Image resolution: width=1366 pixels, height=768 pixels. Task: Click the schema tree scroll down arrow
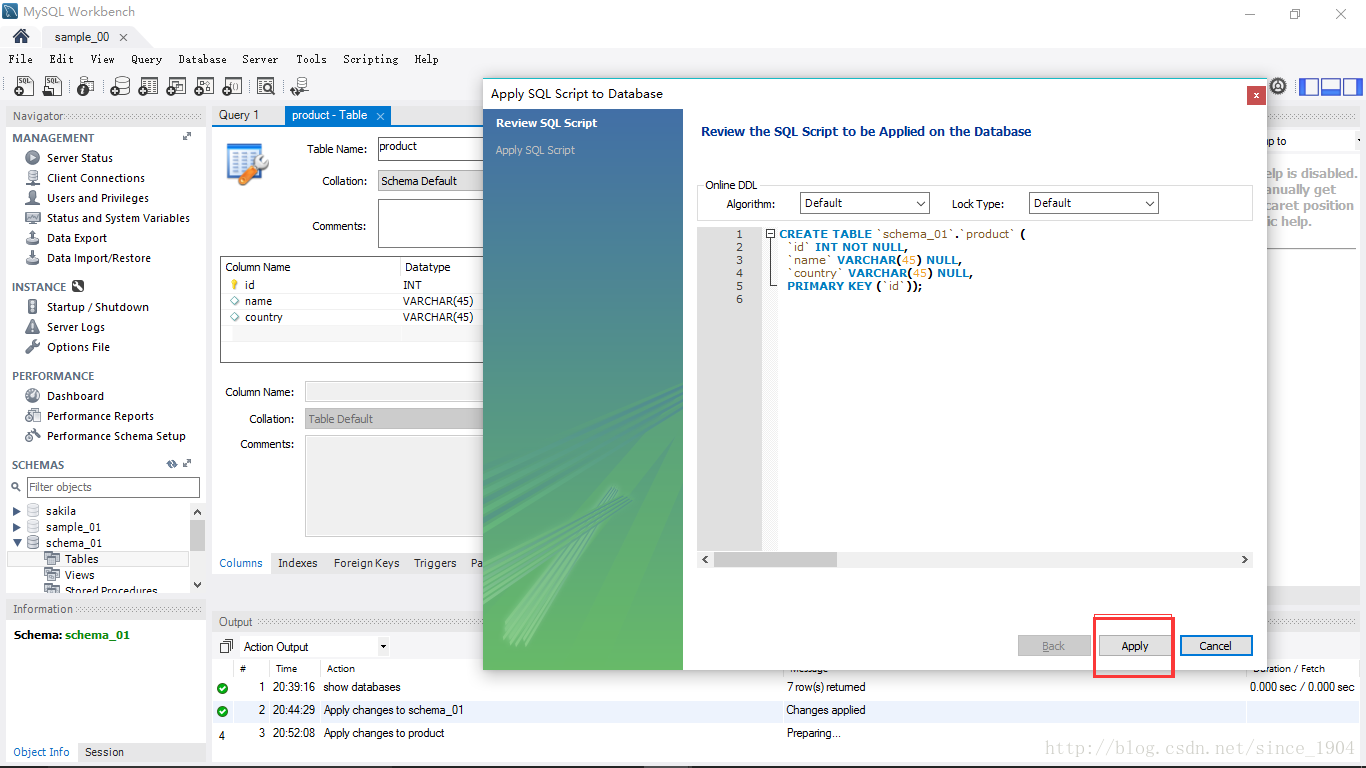pyautogui.click(x=198, y=586)
